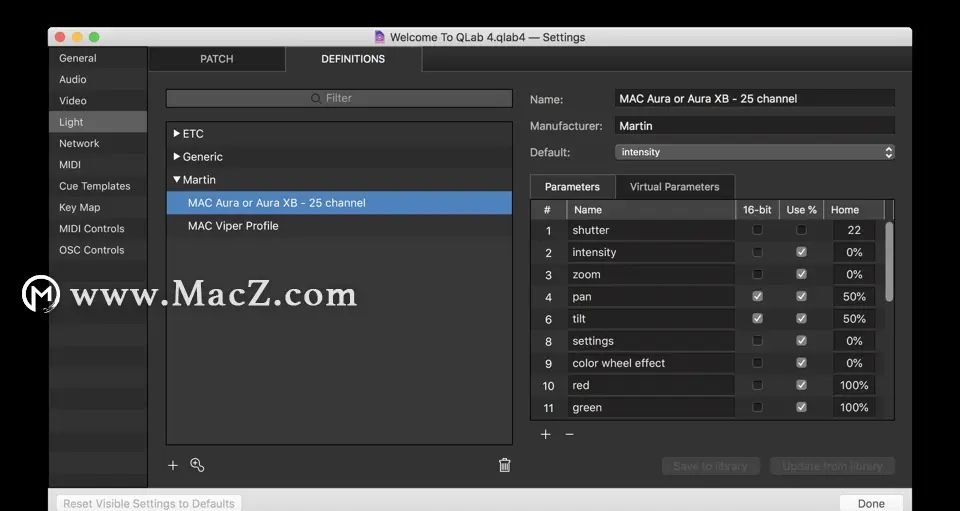
Task: Click the Name column header
Action: pos(651,209)
